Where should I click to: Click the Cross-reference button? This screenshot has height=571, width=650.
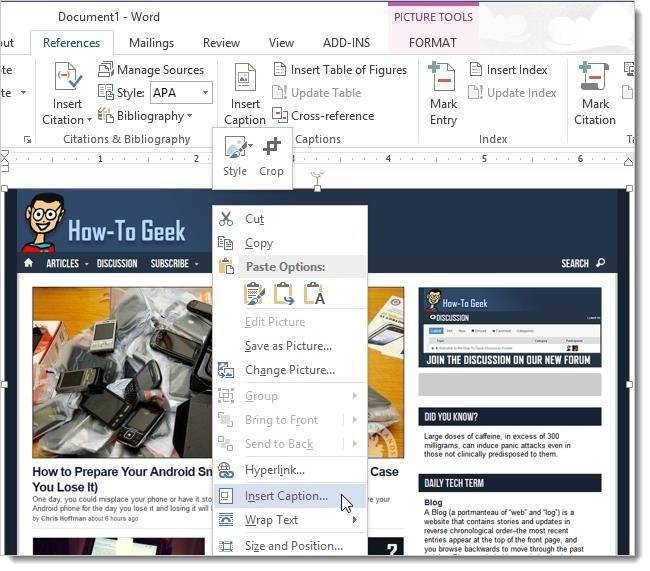(x=332, y=116)
